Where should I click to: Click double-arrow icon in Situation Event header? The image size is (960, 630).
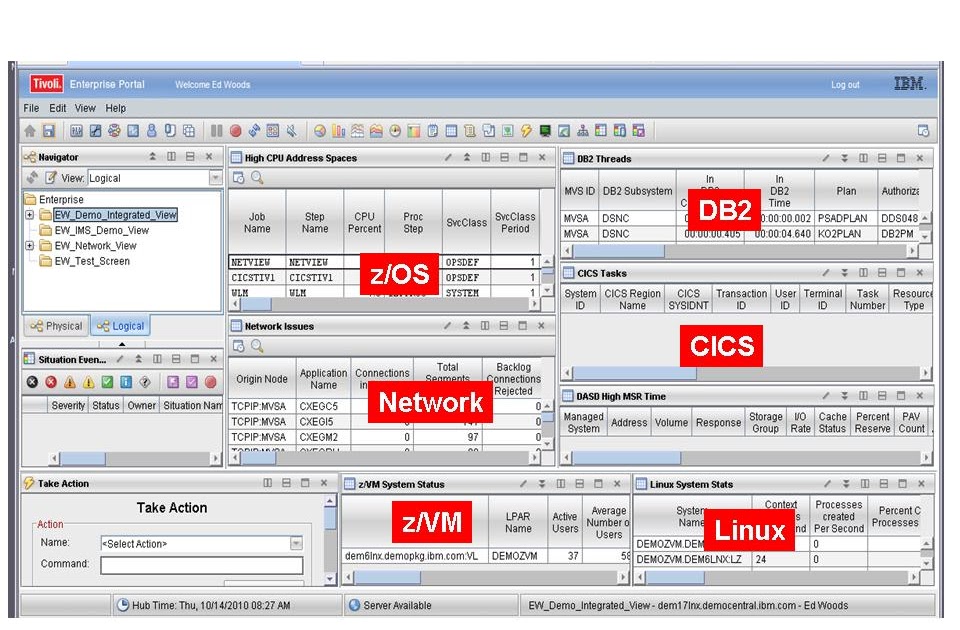(x=138, y=359)
